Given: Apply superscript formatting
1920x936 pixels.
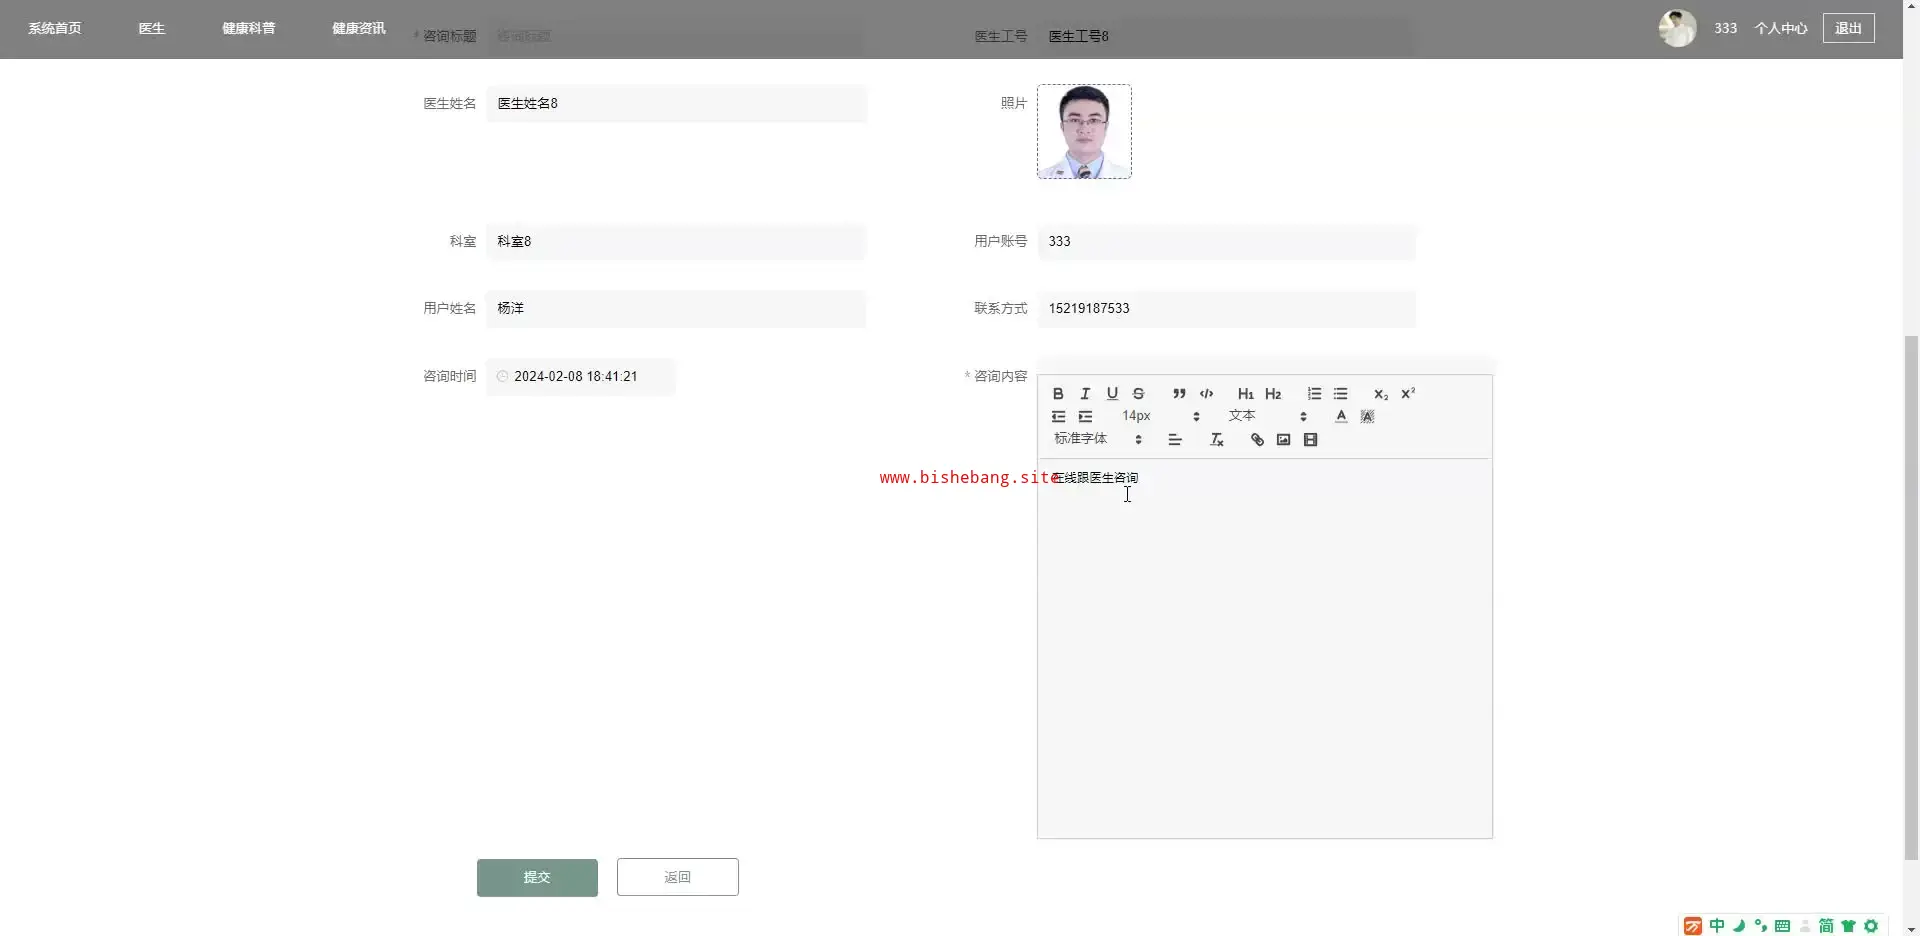Looking at the screenshot, I should coord(1407,394).
